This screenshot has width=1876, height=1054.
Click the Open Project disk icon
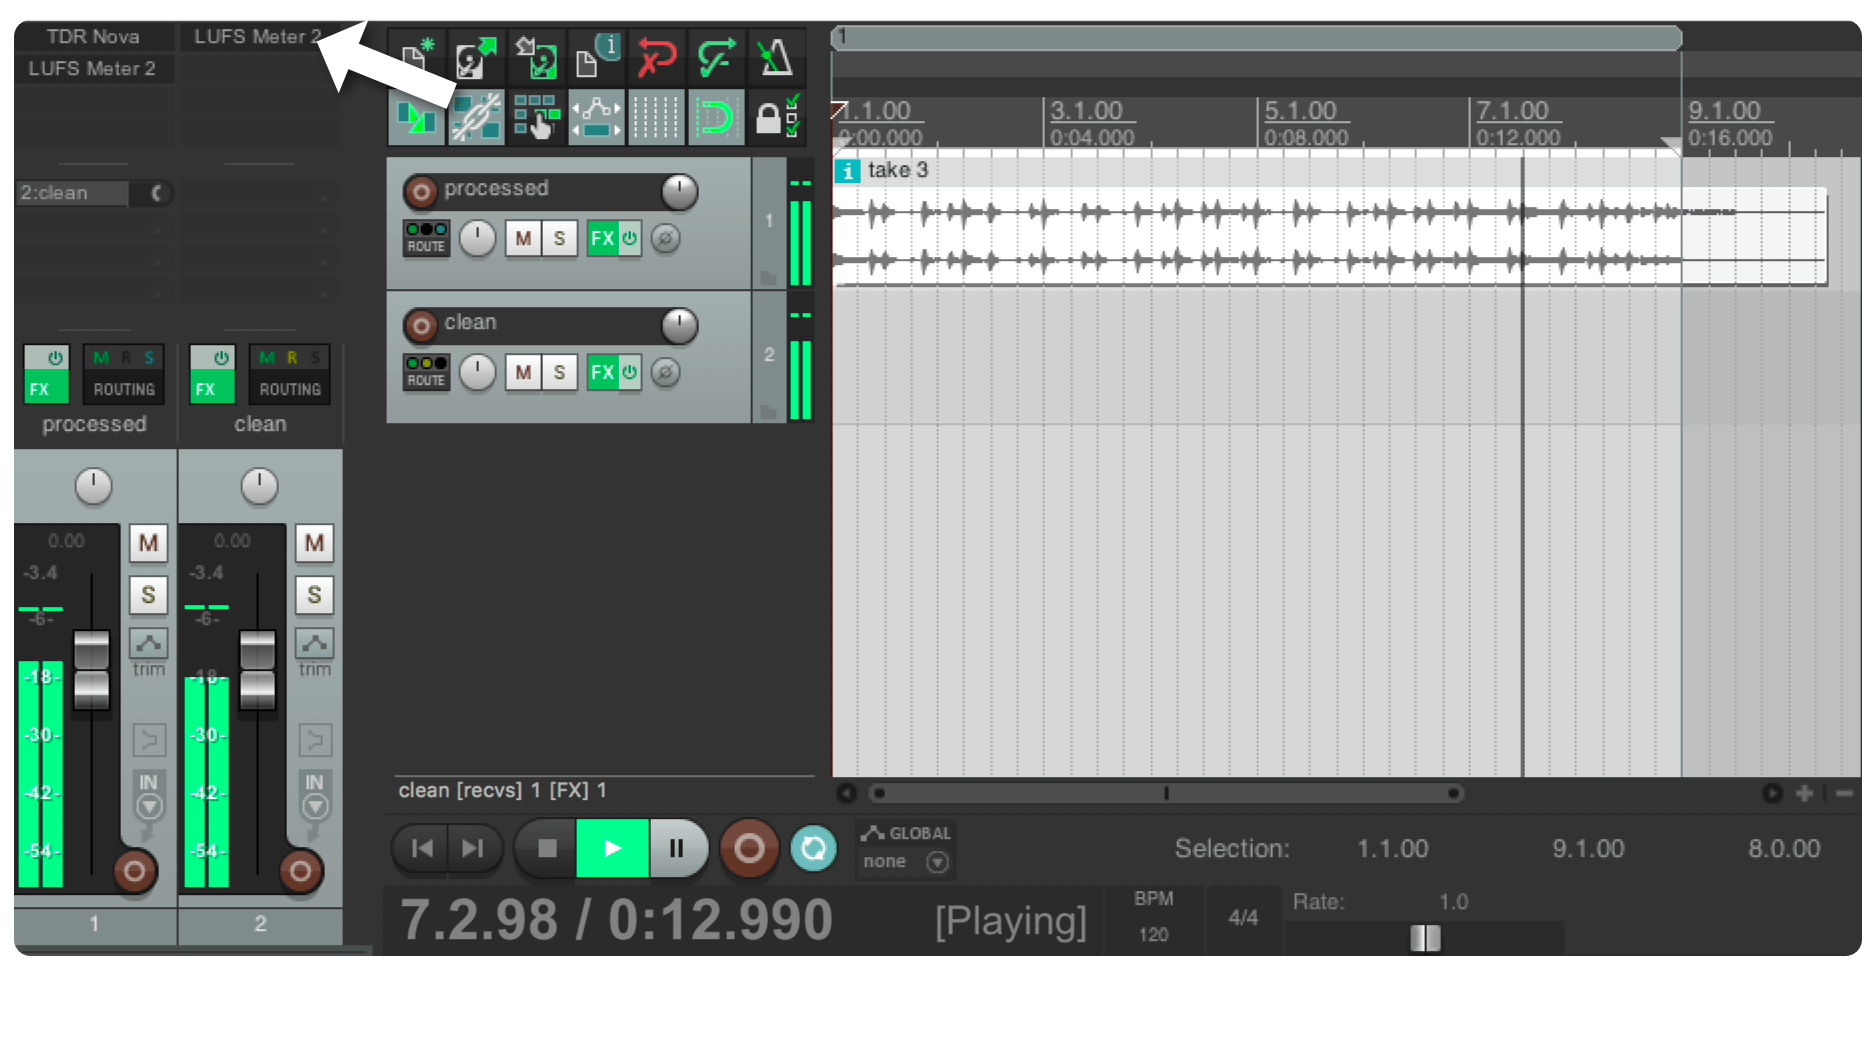[x=476, y=57]
